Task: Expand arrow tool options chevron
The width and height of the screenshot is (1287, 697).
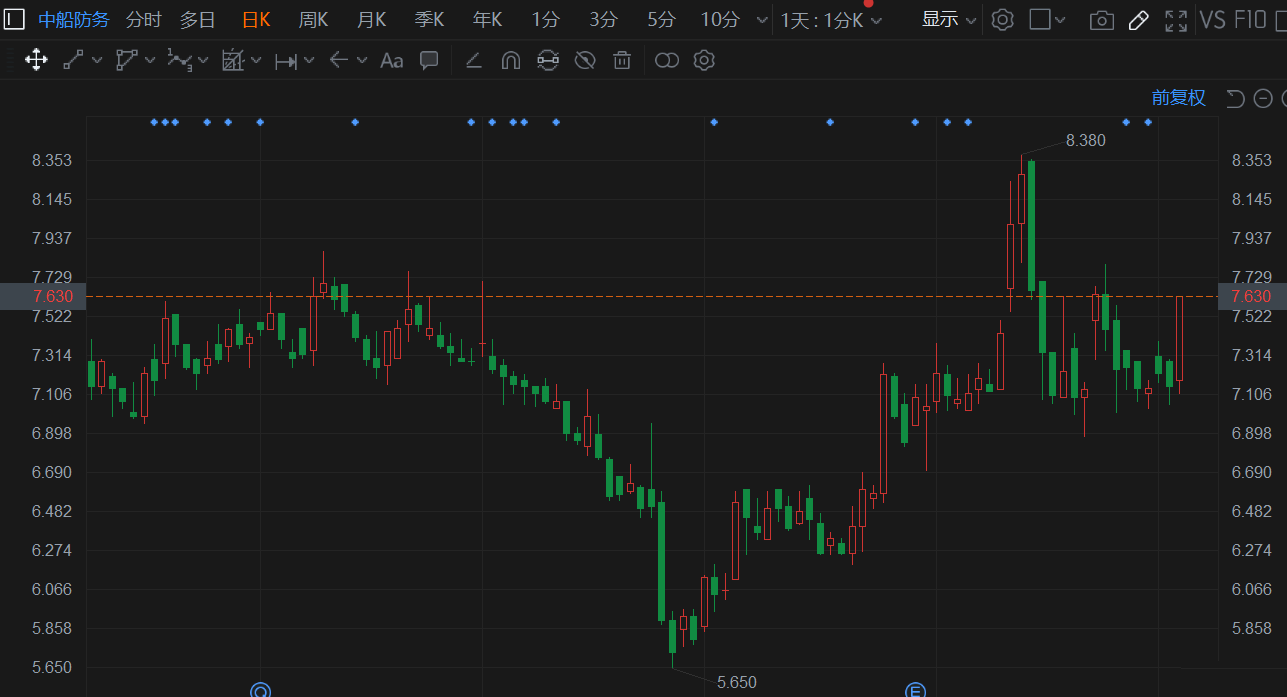Action: pos(362,61)
